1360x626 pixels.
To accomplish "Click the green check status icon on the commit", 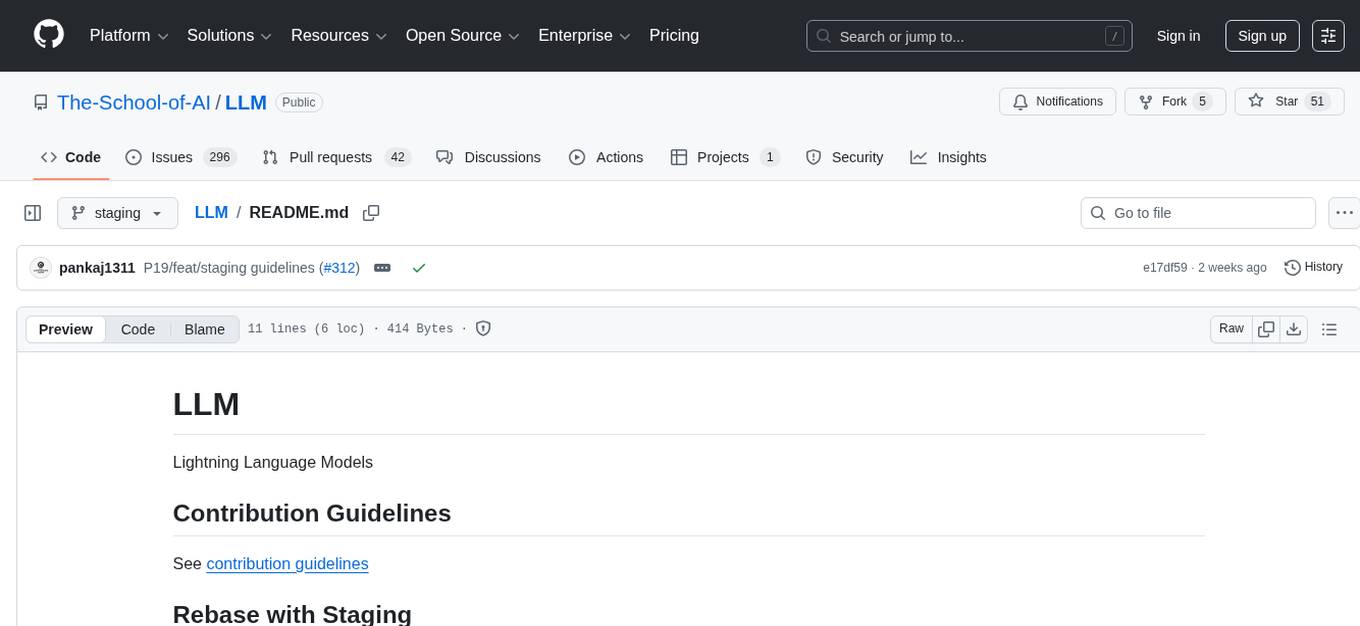I will (419, 268).
